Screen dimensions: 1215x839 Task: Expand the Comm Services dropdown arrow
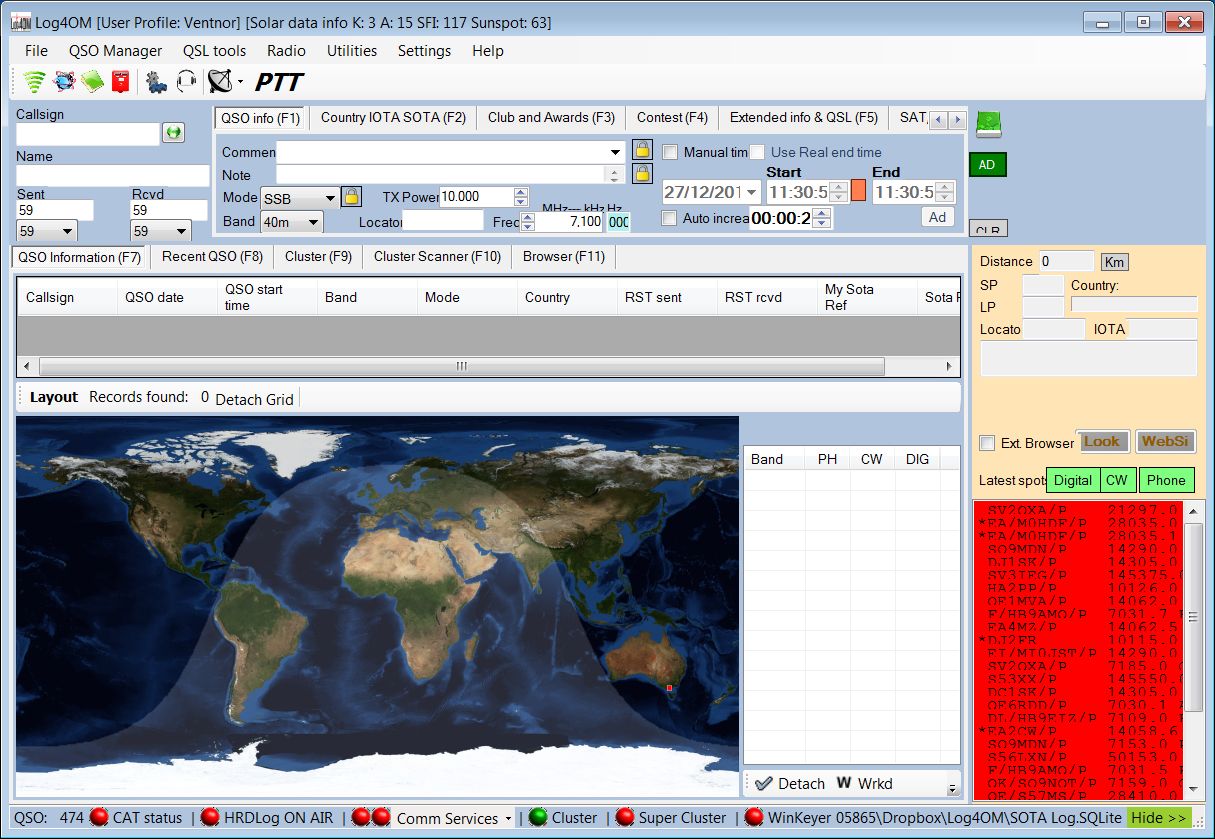[508, 818]
